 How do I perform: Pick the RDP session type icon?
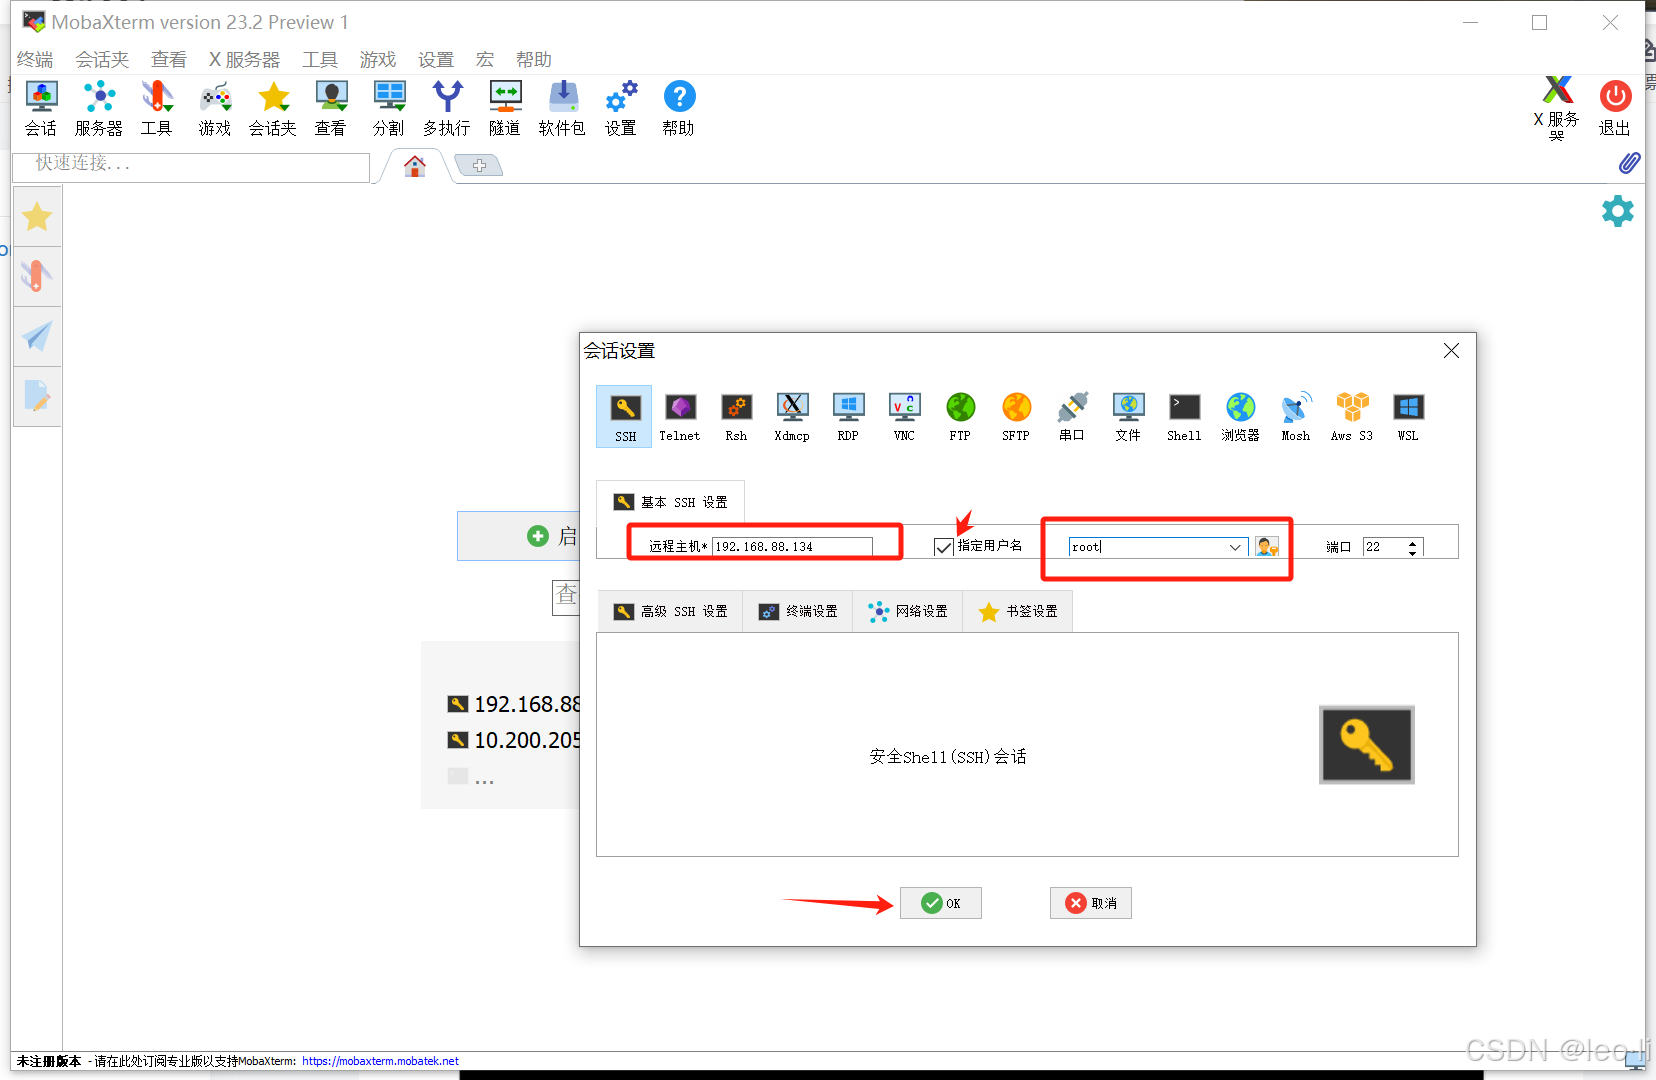[848, 416]
